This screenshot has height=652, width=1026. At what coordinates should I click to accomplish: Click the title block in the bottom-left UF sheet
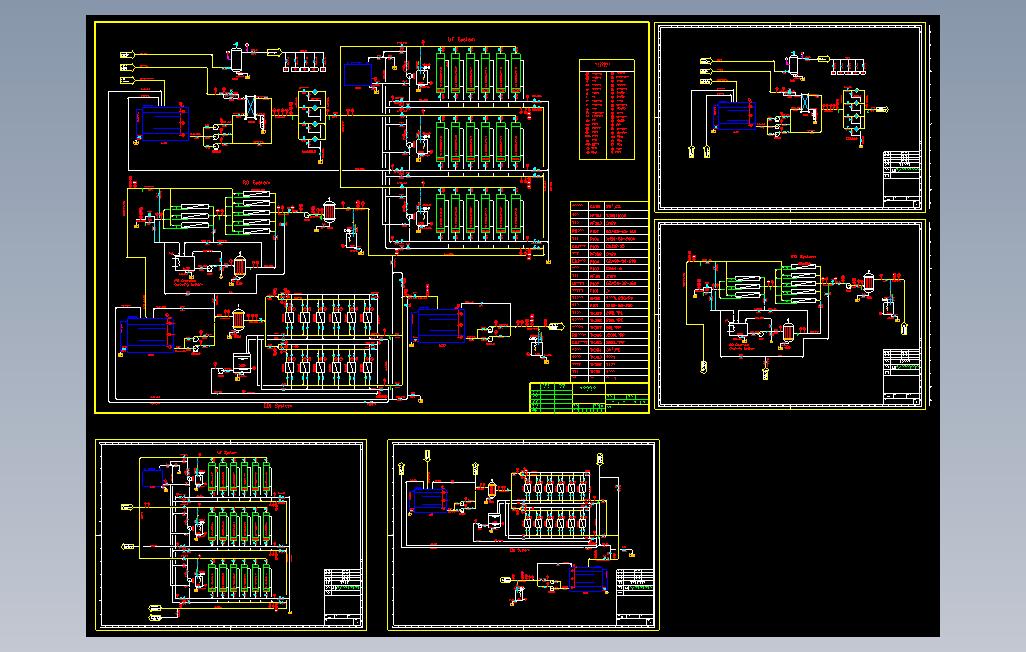[343, 596]
